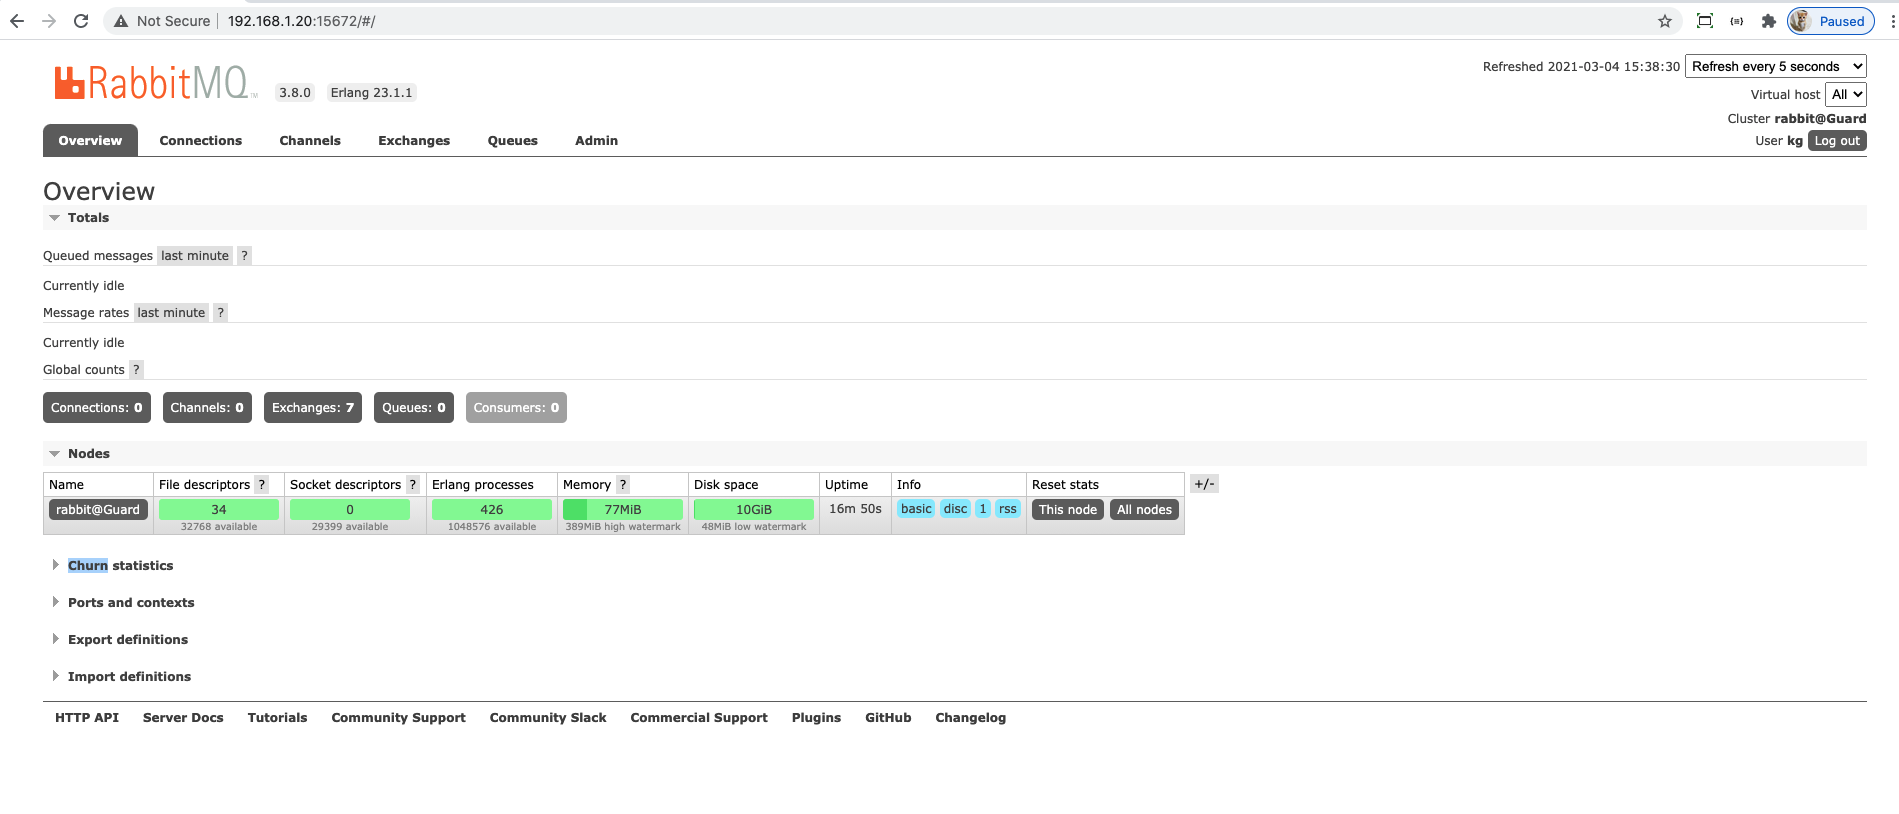The image size is (1899, 814).
Task: Open Chrome's three-dot menu
Action: [1892, 21]
